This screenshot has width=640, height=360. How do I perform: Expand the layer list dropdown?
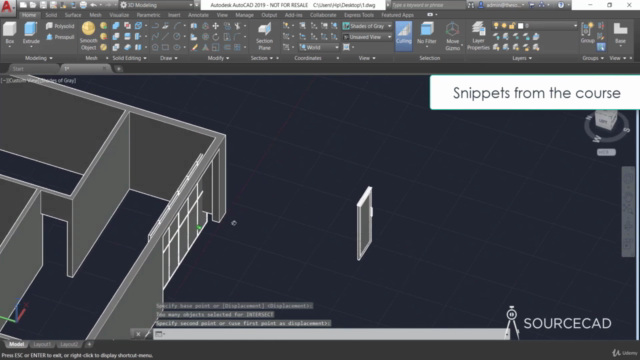[575, 26]
